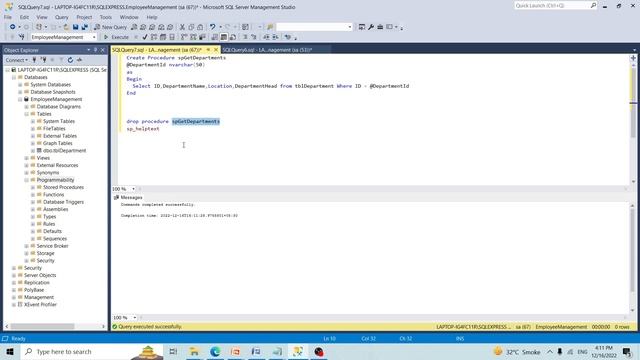Image resolution: width=640 pixels, height=360 pixels.
Task: Click the Parse checkmark icon
Action: tap(145, 37)
